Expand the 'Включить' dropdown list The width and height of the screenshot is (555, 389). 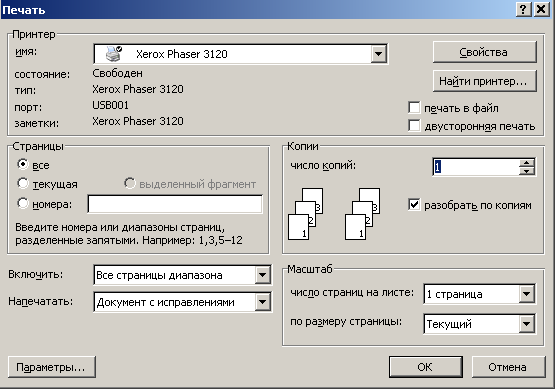262,275
